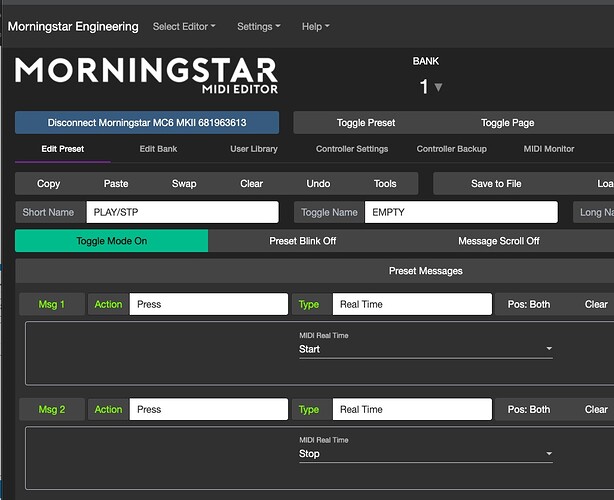Turn off Toggle Mode On
Screen dimensions: 614x500
pos(112,241)
